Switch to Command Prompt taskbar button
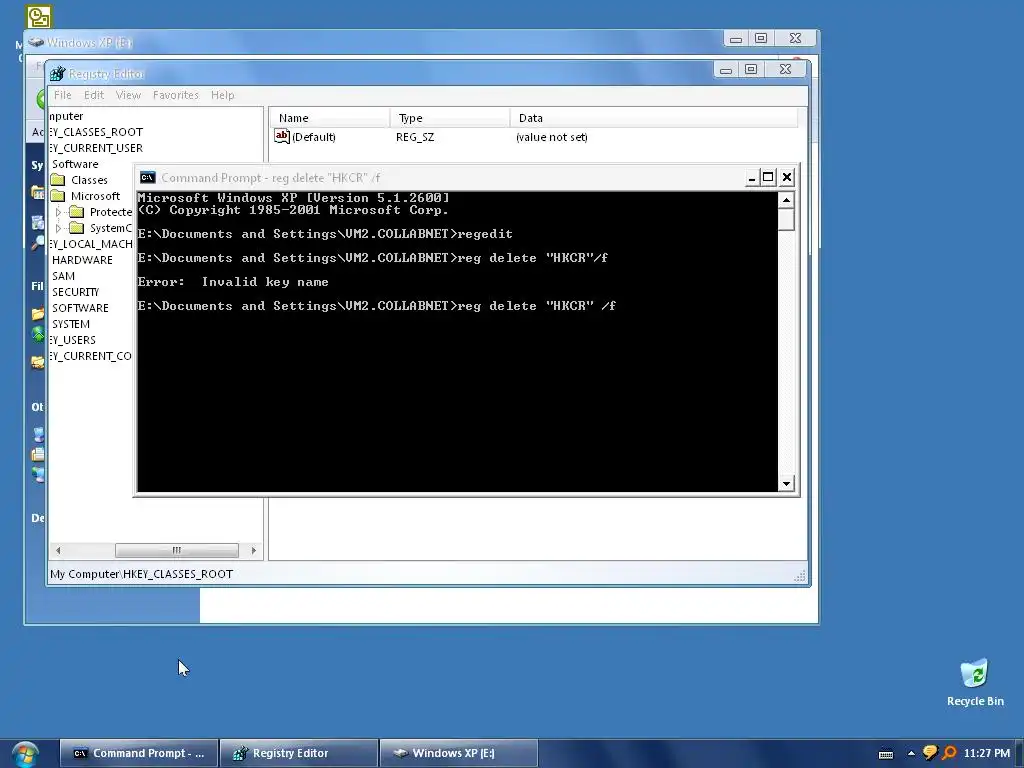Screen dimensions: 1024x768 tap(139, 753)
